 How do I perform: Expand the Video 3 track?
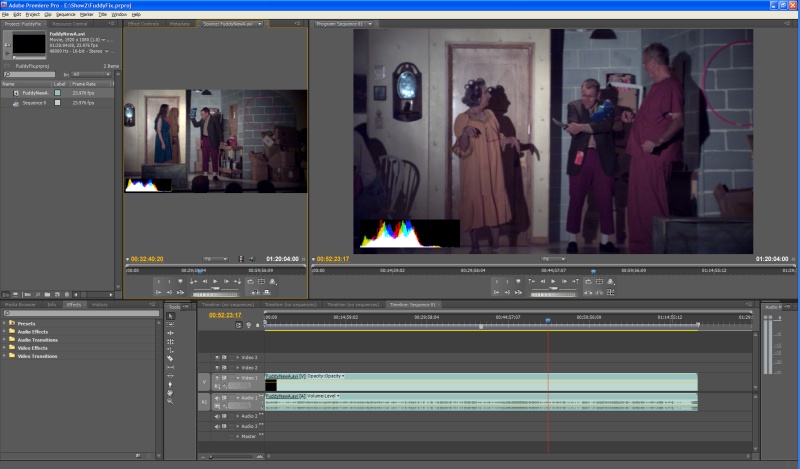tap(238, 358)
